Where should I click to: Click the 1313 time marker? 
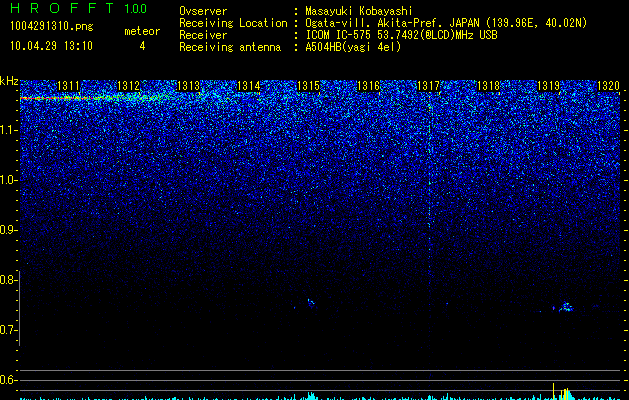(x=189, y=86)
